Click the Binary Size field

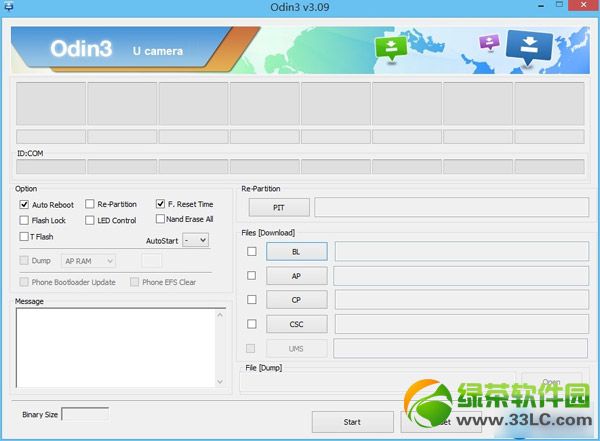click(x=85, y=414)
